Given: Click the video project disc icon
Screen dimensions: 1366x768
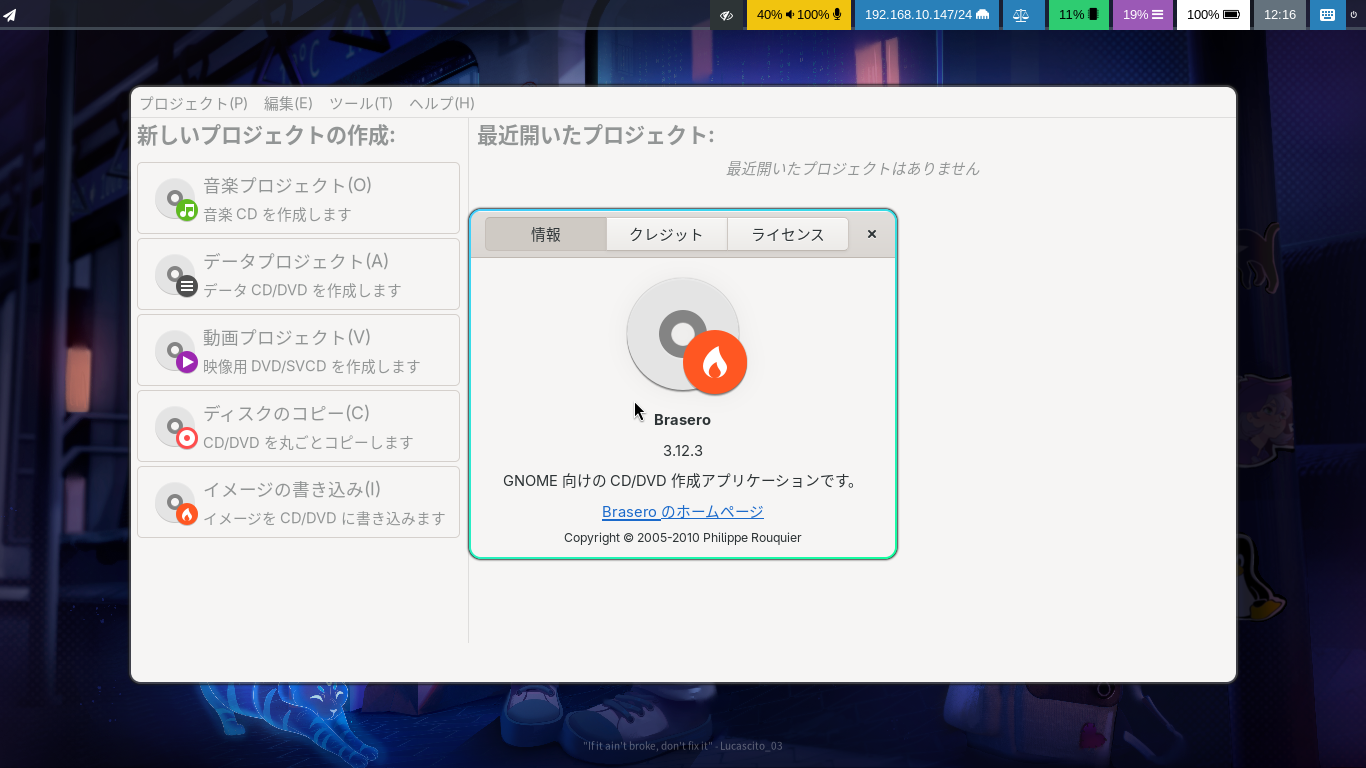Looking at the screenshot, I should point(176,351).
